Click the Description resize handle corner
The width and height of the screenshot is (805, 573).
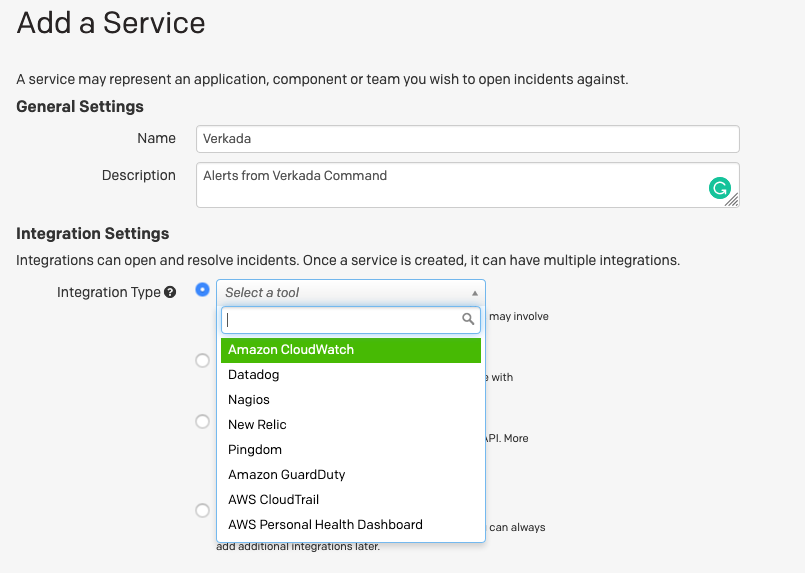click(x=732, y=200)
